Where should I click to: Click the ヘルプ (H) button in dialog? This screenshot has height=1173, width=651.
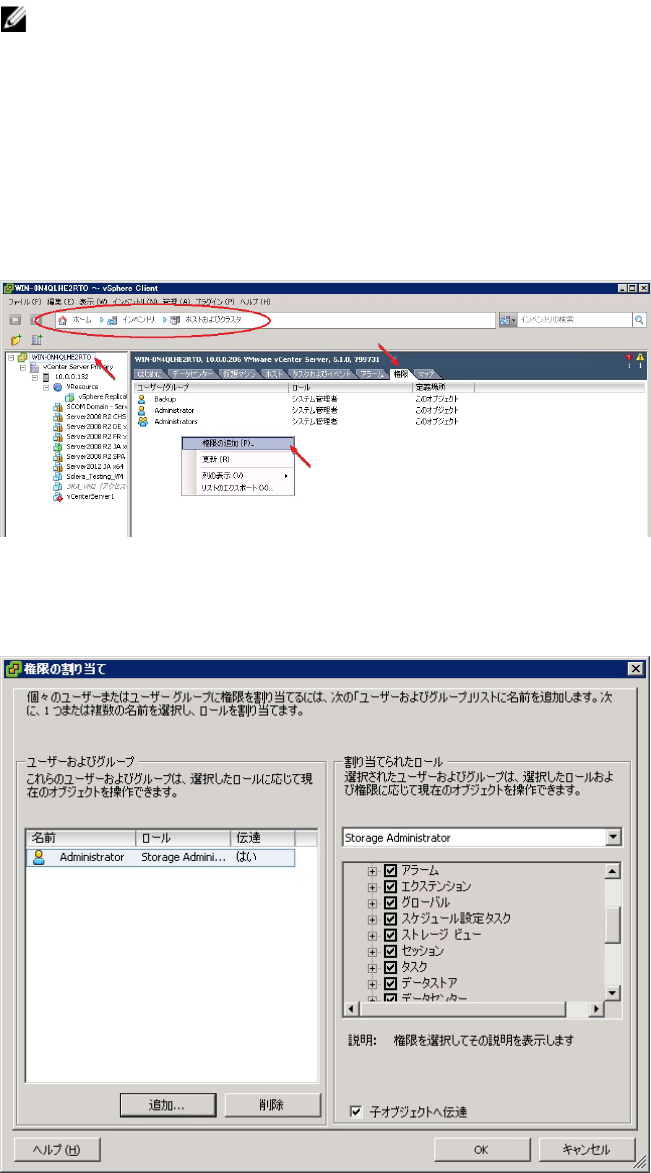(56, 1148)
